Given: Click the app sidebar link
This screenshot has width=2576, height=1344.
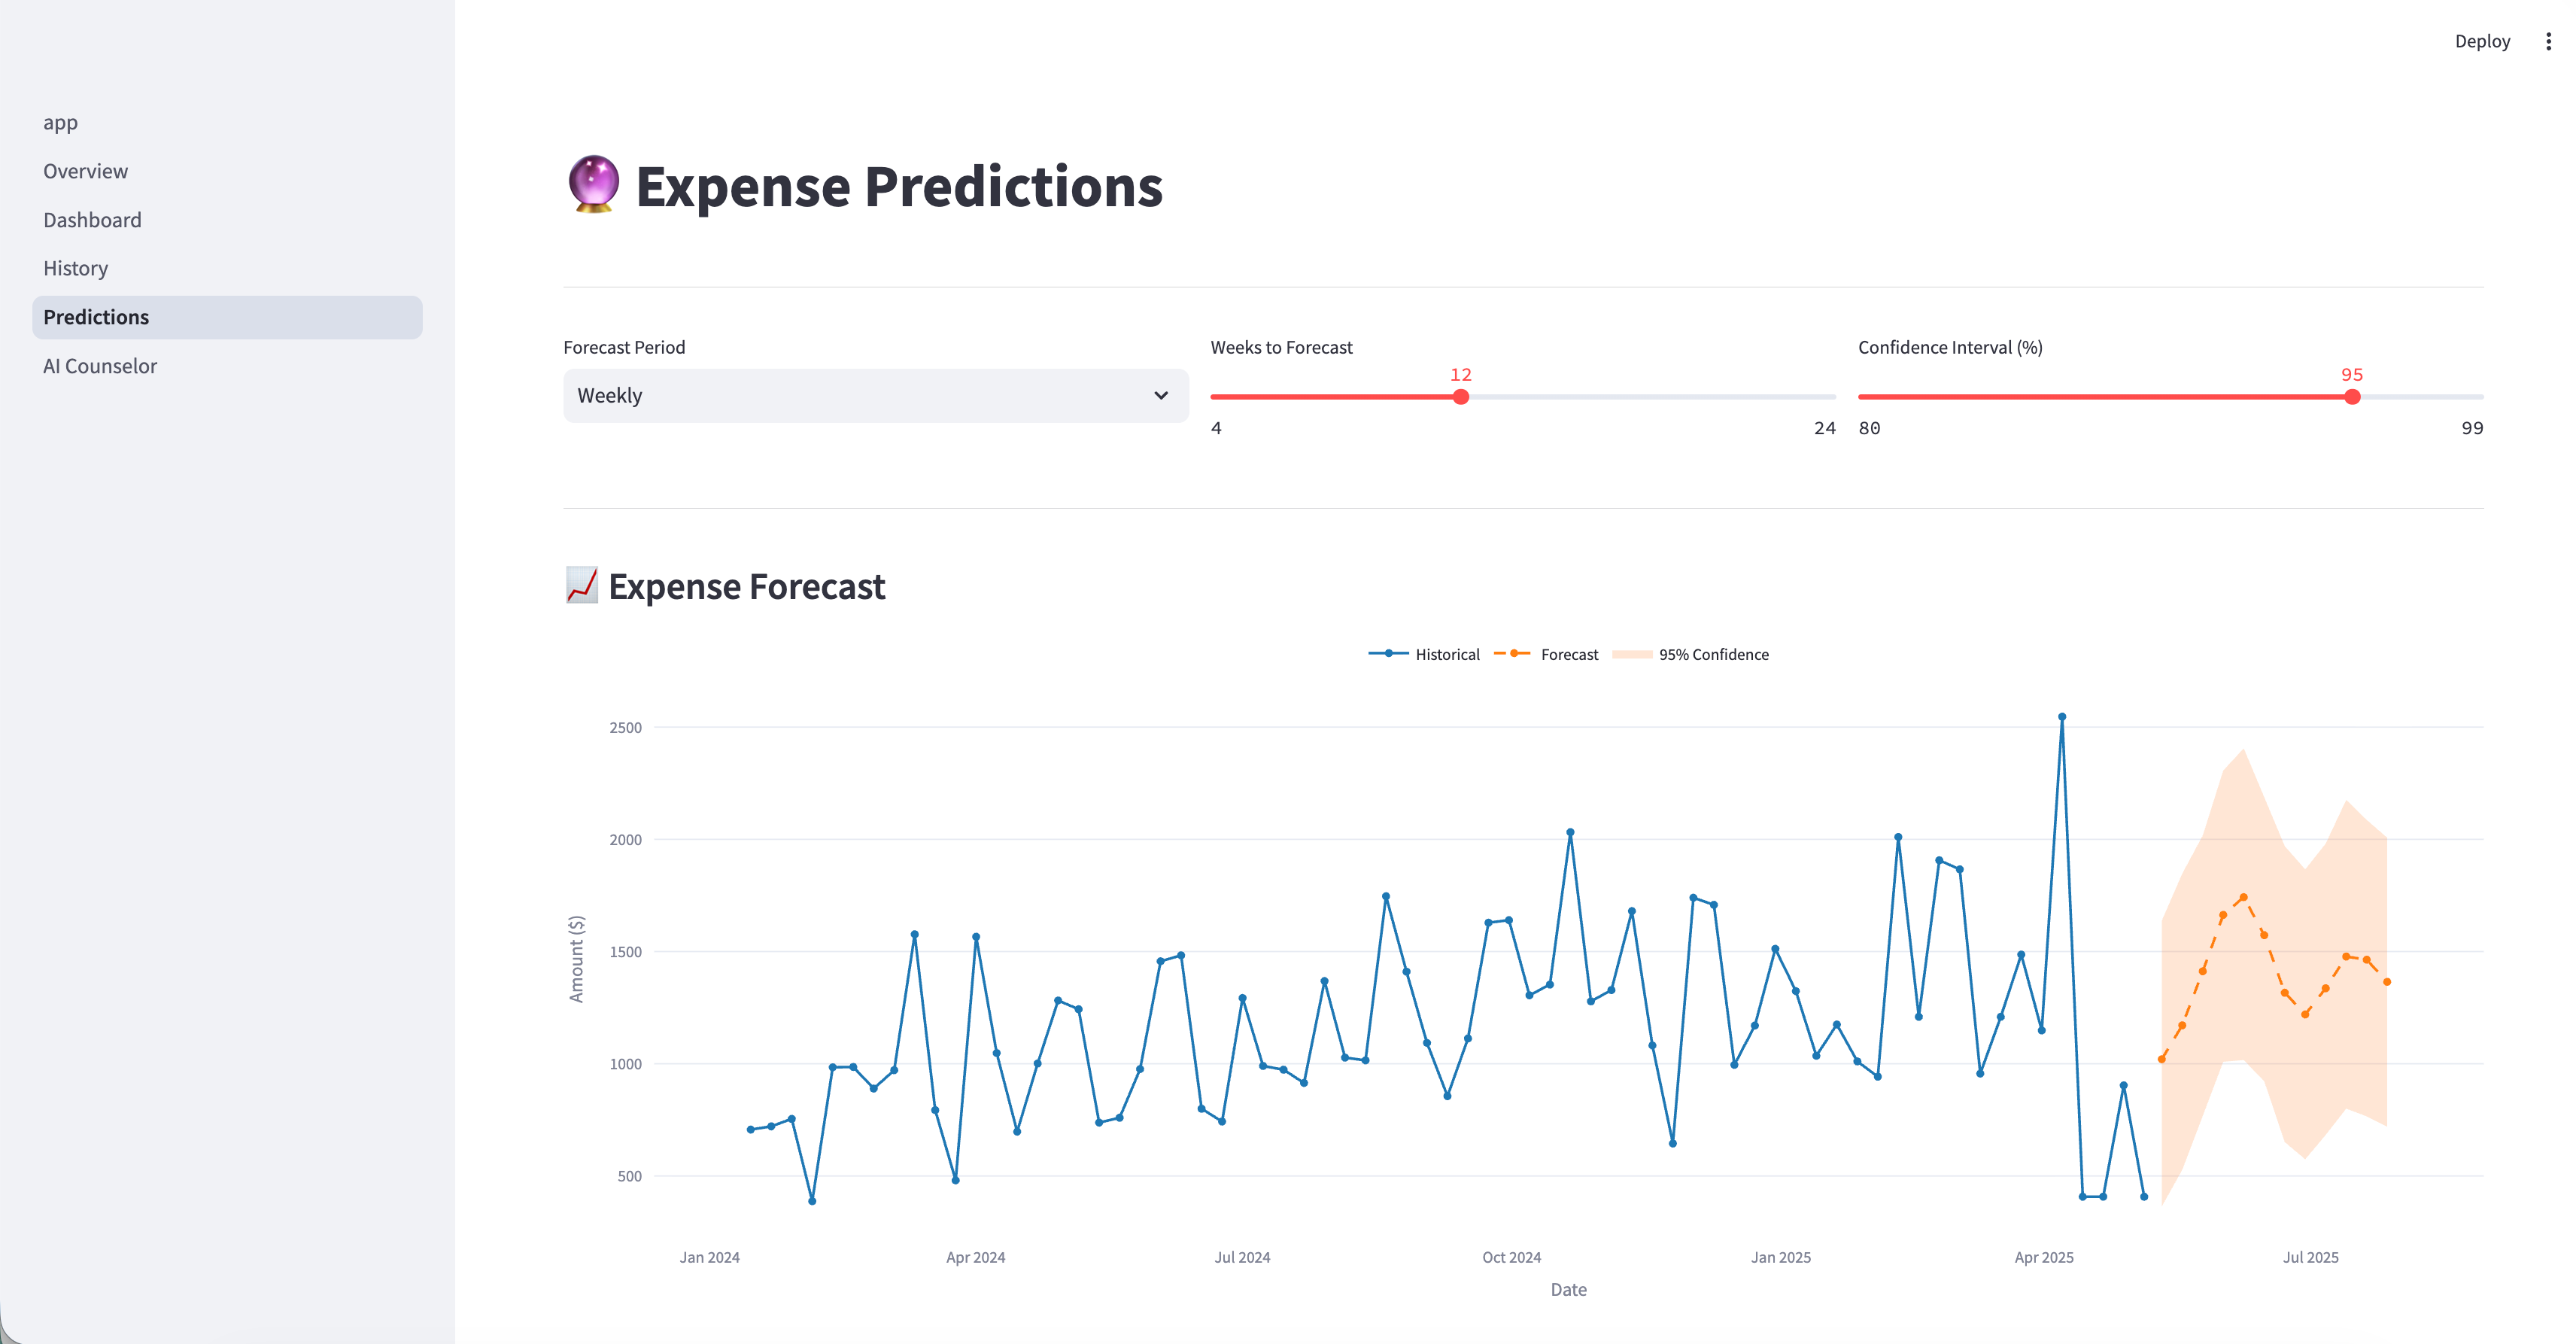Looking at the screenshot, I should pyautogui.click(x=60, y=123).
